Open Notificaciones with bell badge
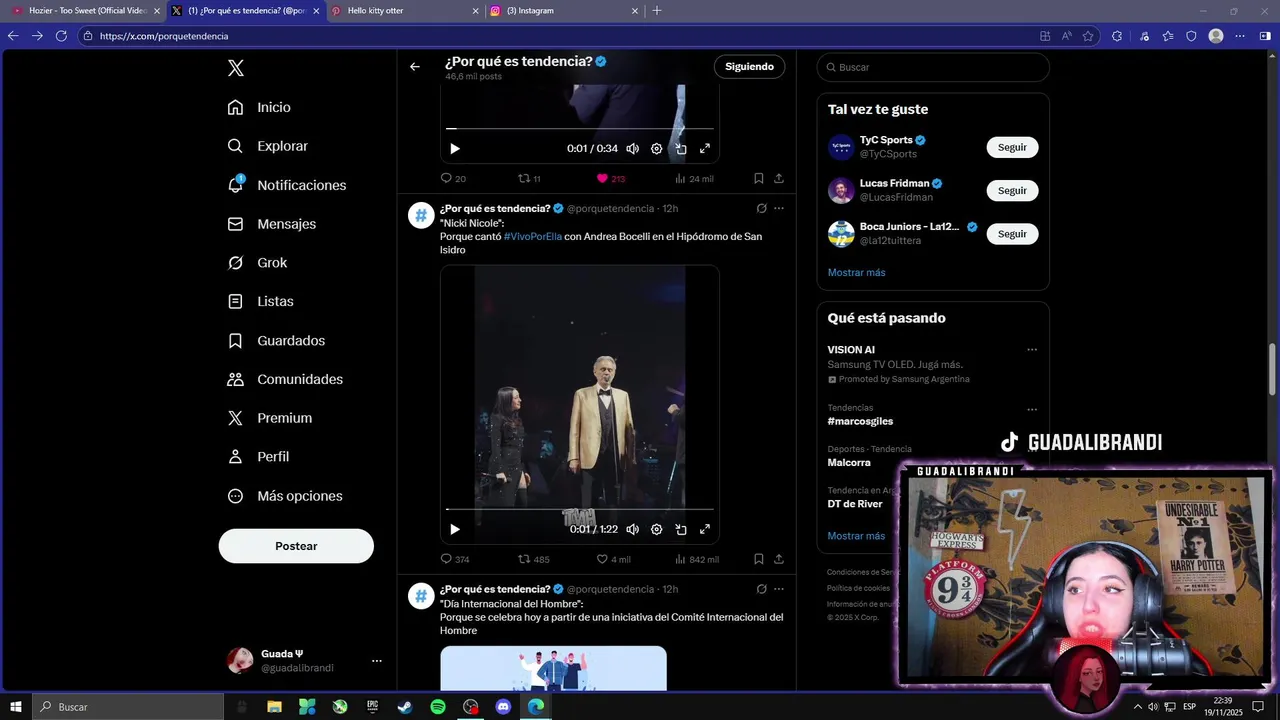 pos(286,185)
